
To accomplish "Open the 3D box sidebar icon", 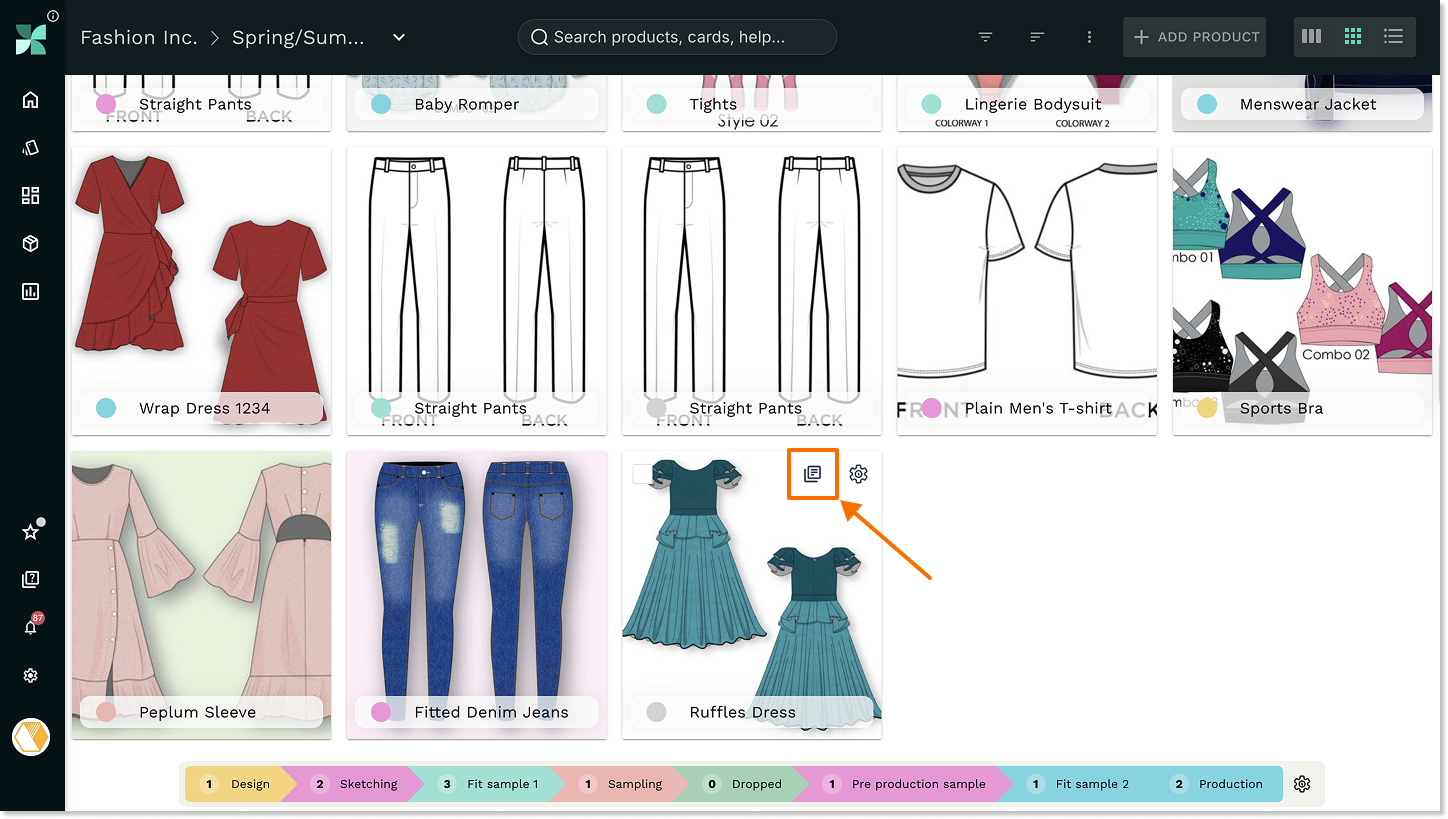I will (31, 244).
